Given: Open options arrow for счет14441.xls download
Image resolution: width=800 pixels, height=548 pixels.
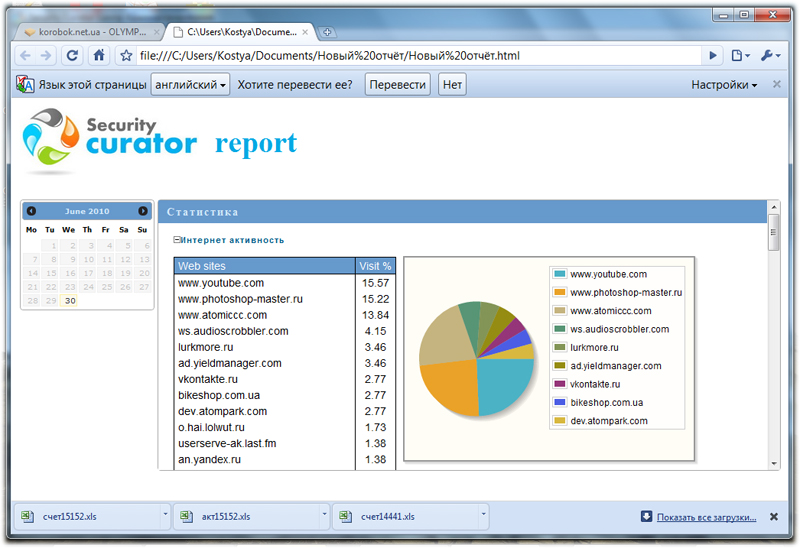Looking at the screenshot, I should [x=484, y=514].
